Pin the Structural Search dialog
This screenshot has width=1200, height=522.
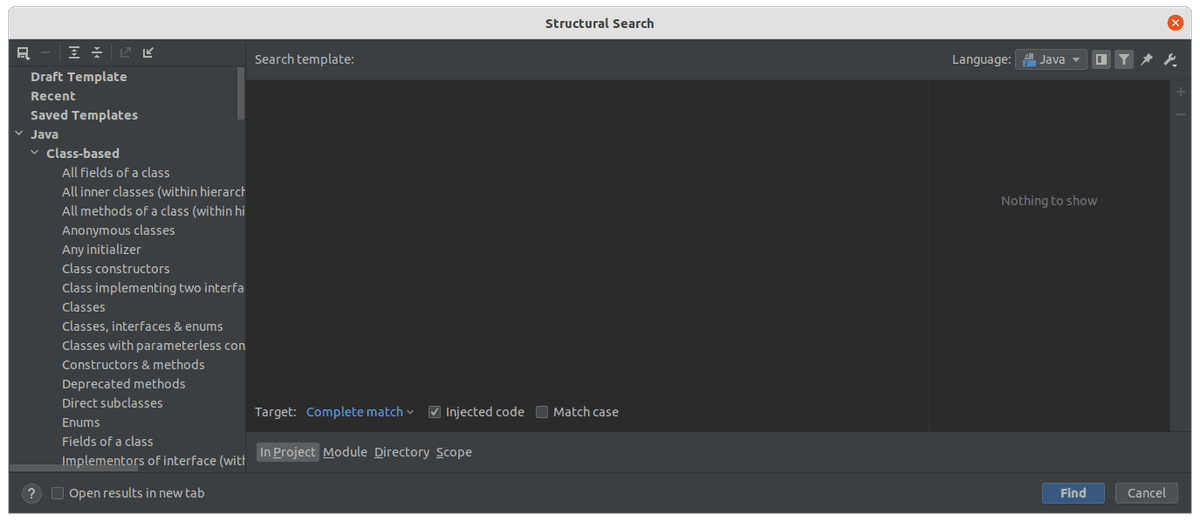point(1147,60)
